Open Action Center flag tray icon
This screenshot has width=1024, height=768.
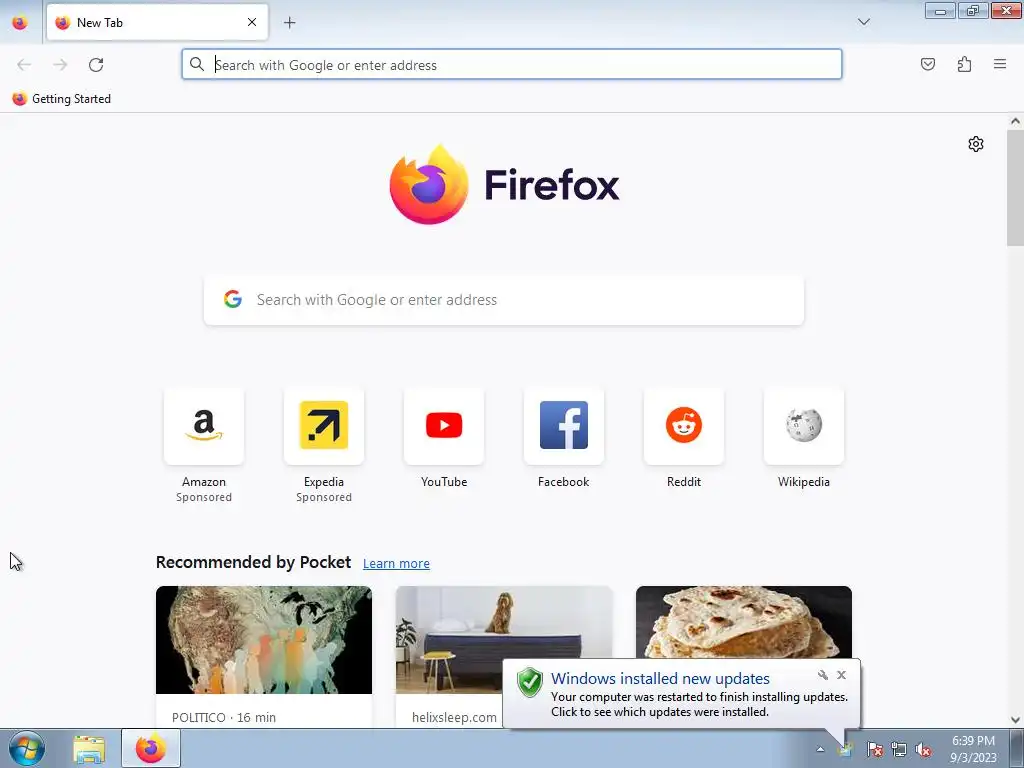pyautogui.click(x=874, y=749)
